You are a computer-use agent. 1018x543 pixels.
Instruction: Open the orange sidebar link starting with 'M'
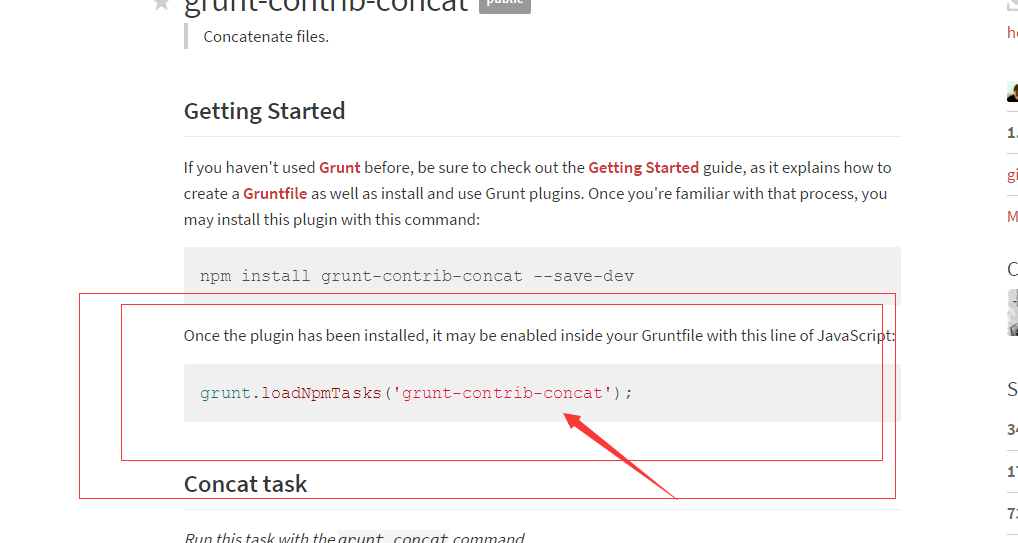(x=1012, y=216)
